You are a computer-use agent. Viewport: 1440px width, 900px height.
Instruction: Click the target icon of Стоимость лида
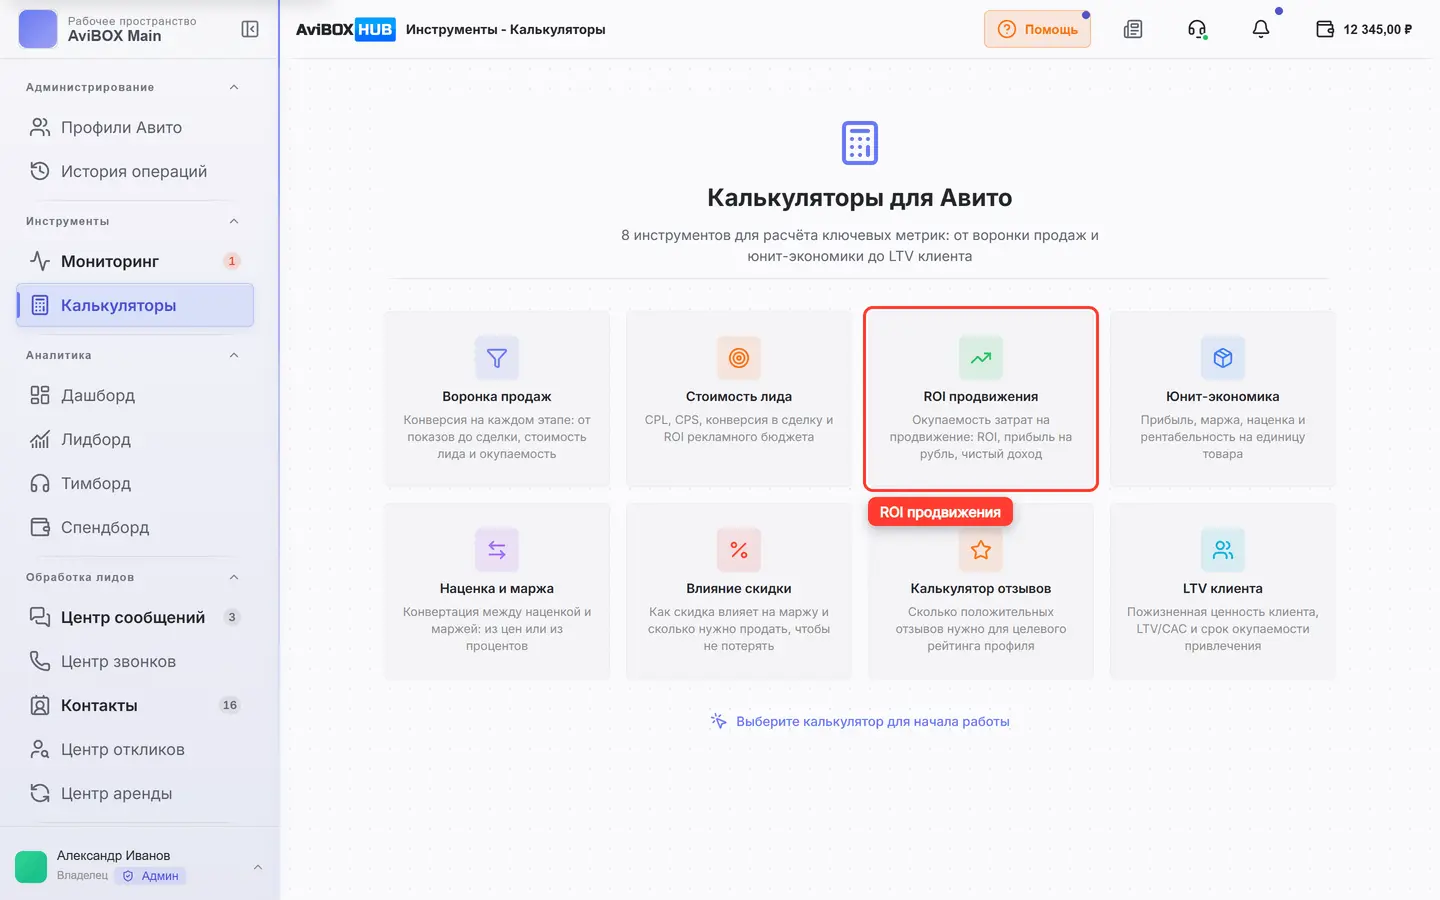pos(739,358)
